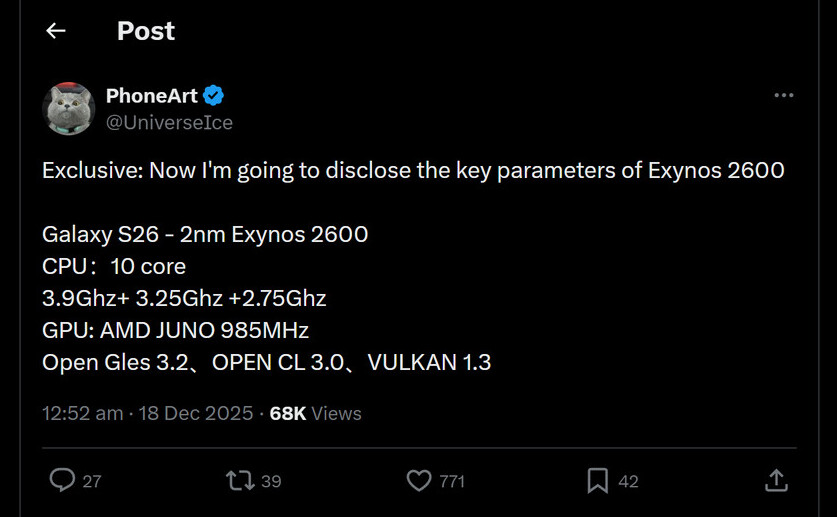Click the Post page heading
Screen dimensions: 837x517
[146, 31]
